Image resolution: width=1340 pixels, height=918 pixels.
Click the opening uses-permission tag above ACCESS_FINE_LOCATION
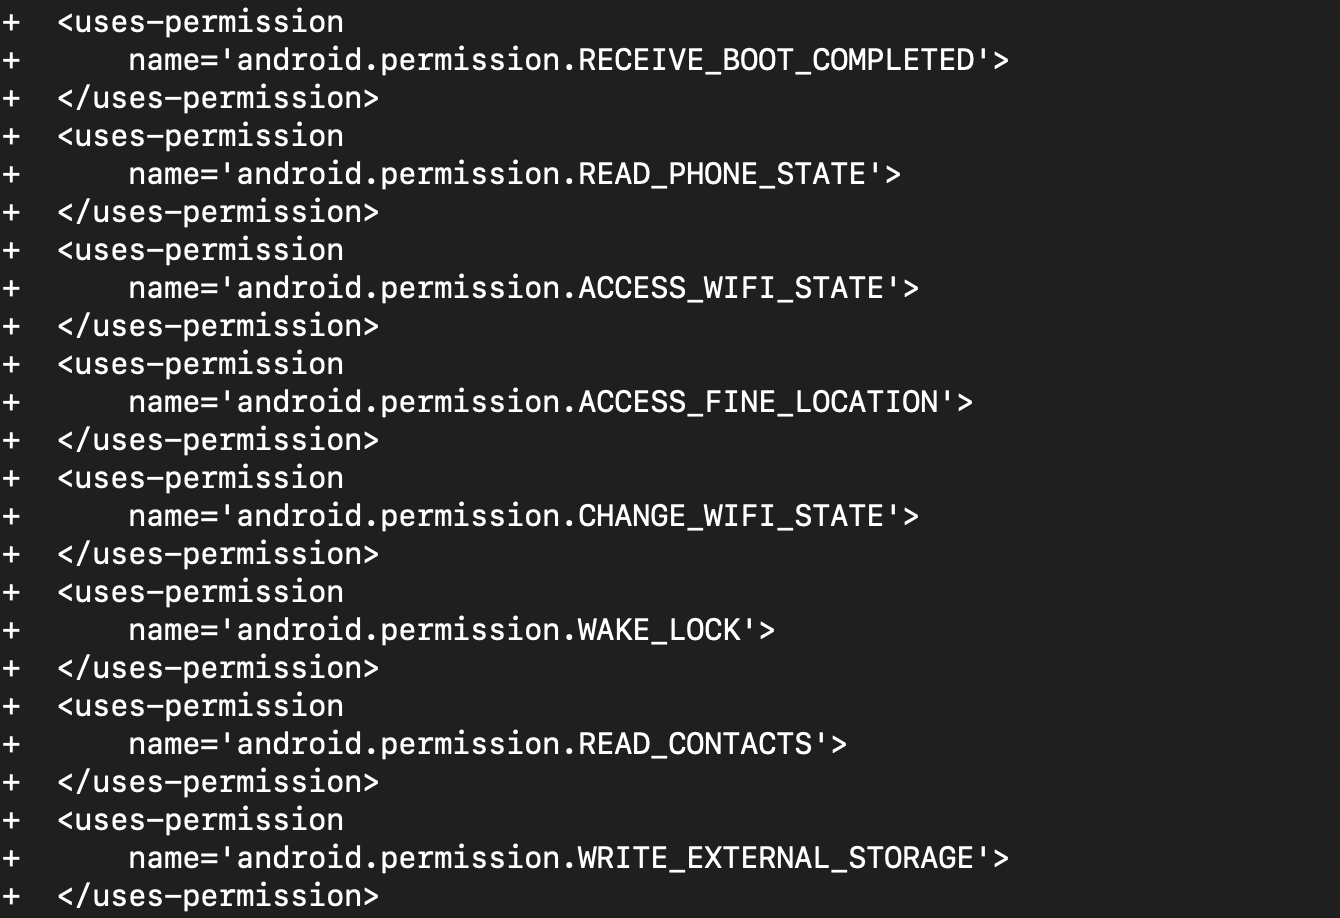click(200, 364)
